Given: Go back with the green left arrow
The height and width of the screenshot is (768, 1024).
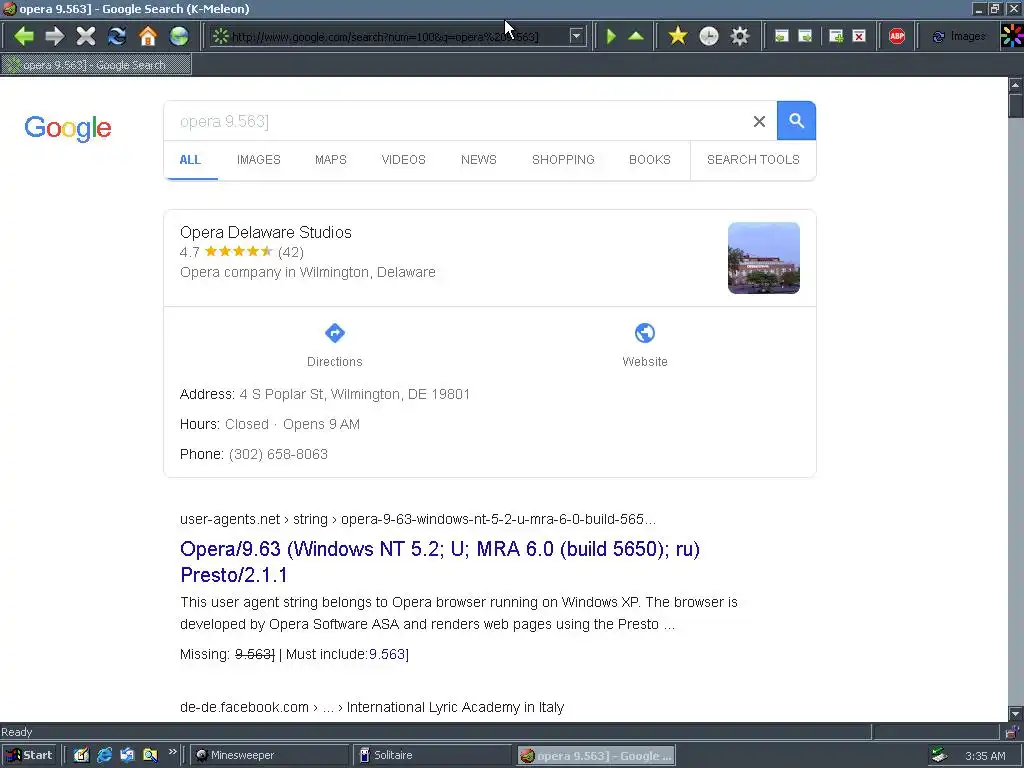Looking at the screenshot, I should tap(24, 36).
